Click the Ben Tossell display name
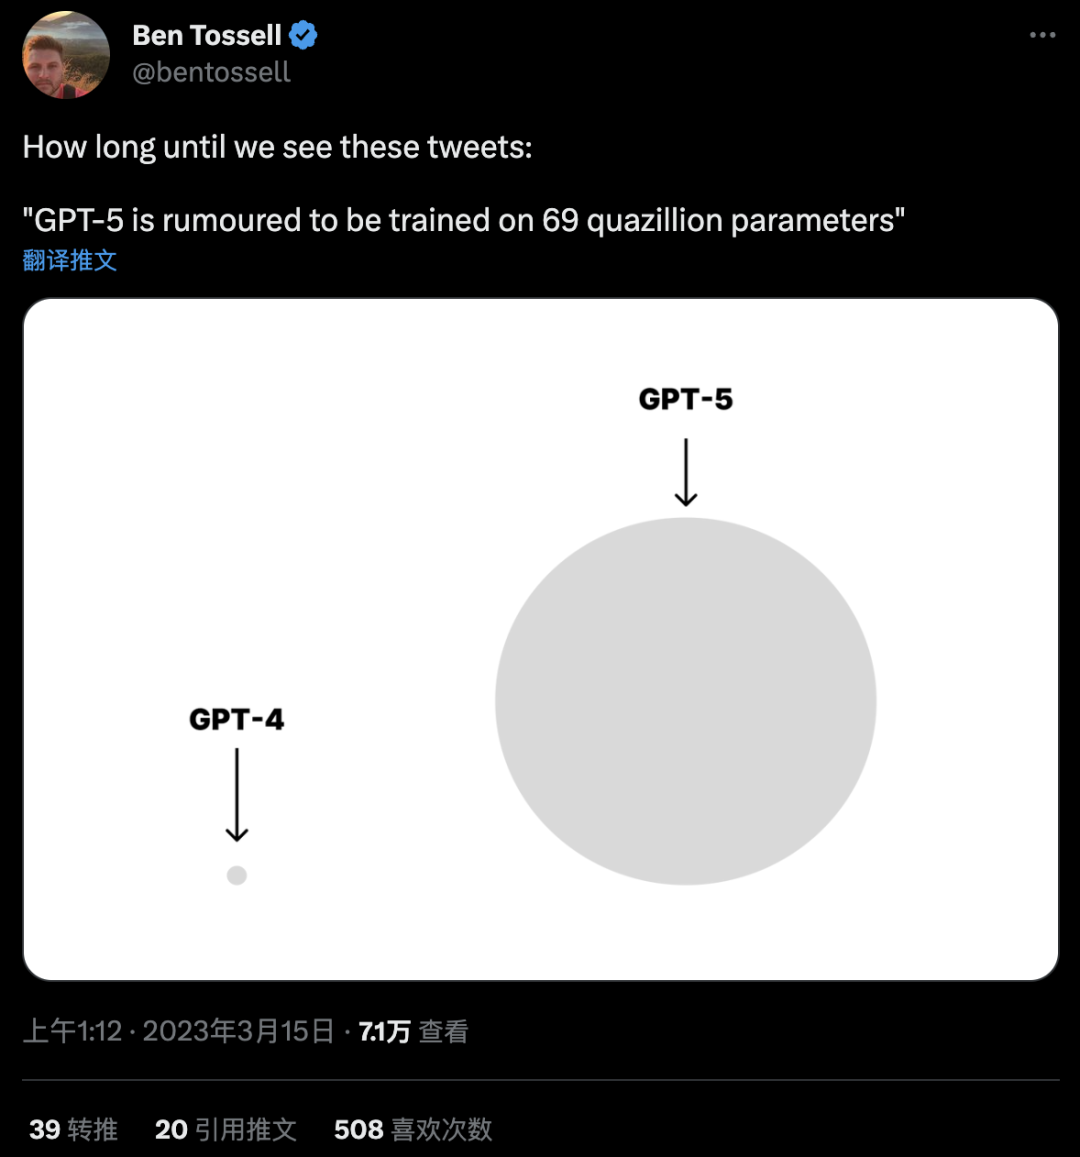 [x=207, y=35]
